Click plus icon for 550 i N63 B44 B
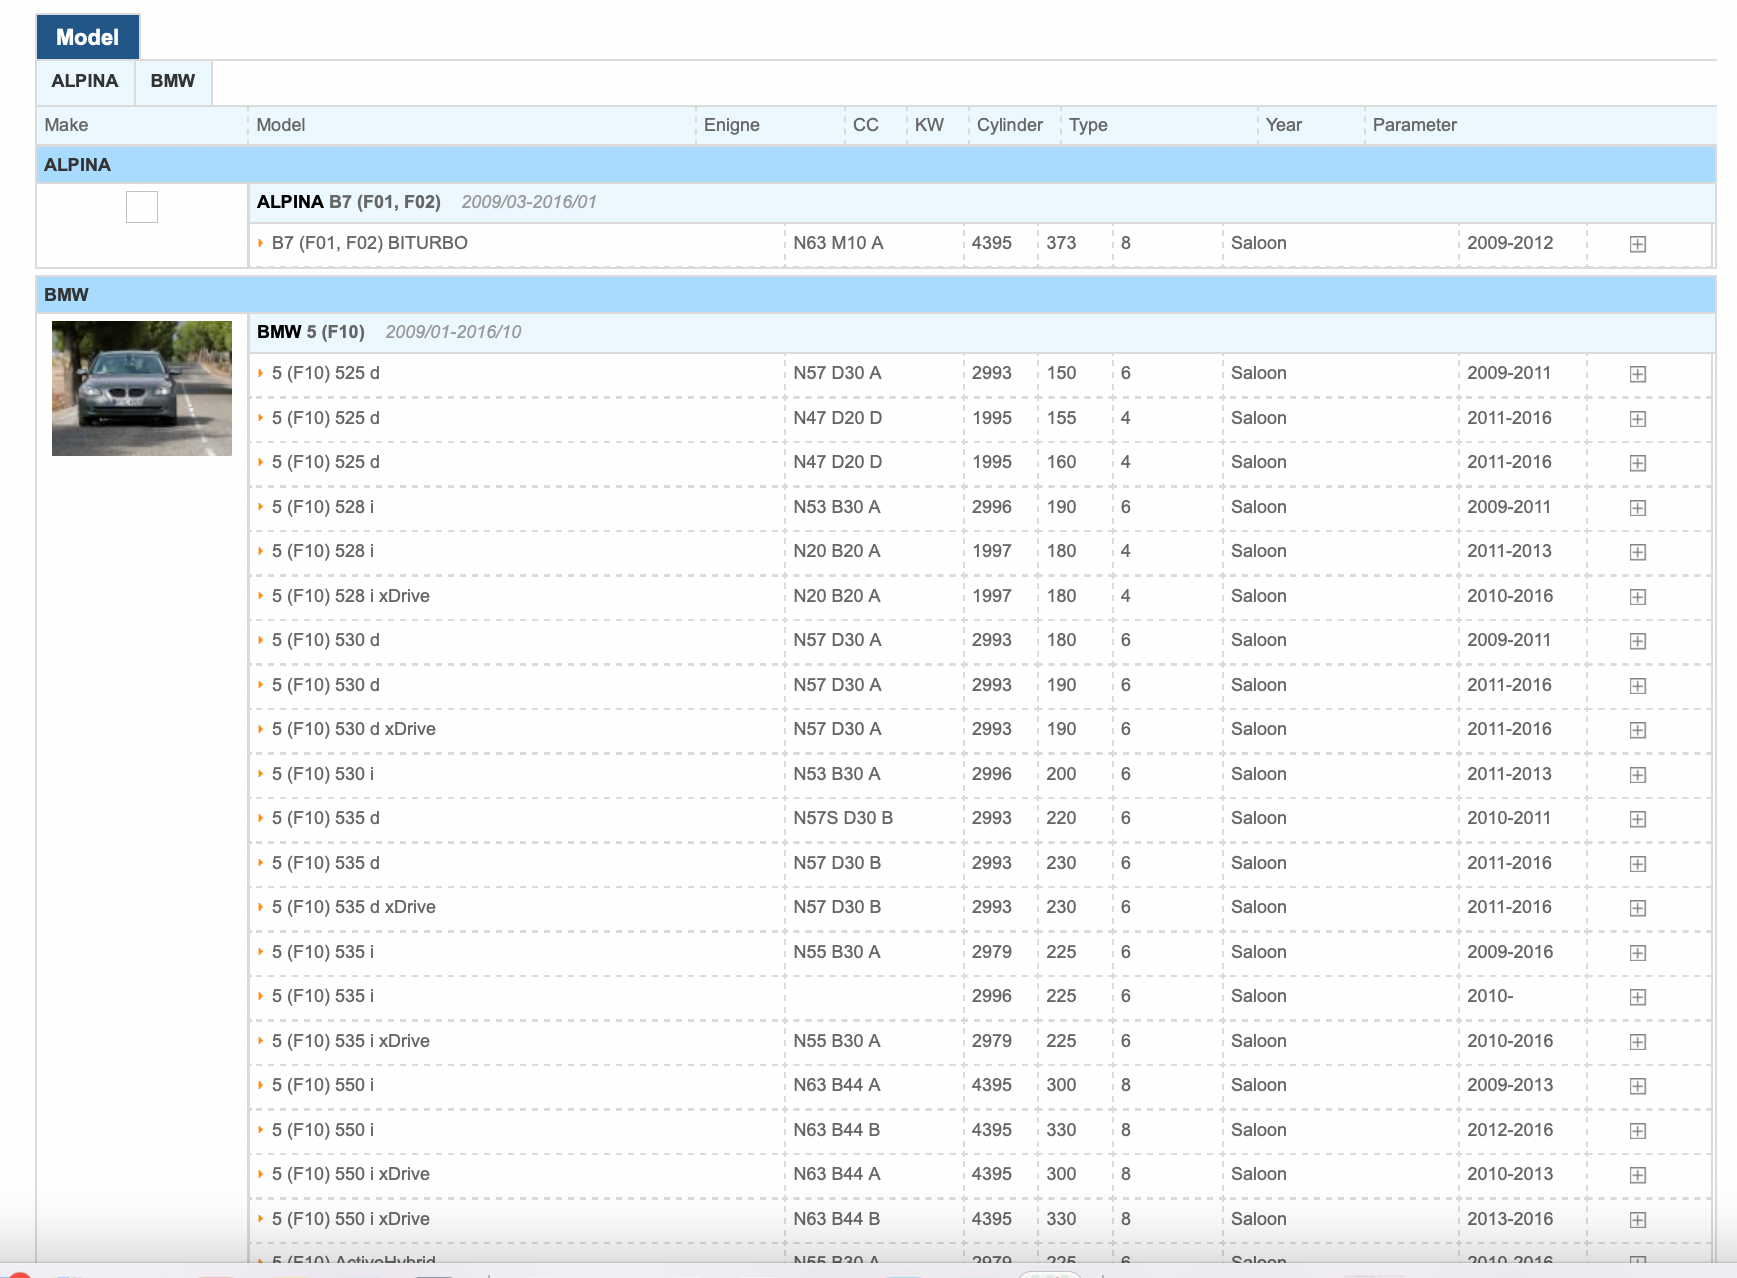 pyautogui.click(x=1637, y=1131)
